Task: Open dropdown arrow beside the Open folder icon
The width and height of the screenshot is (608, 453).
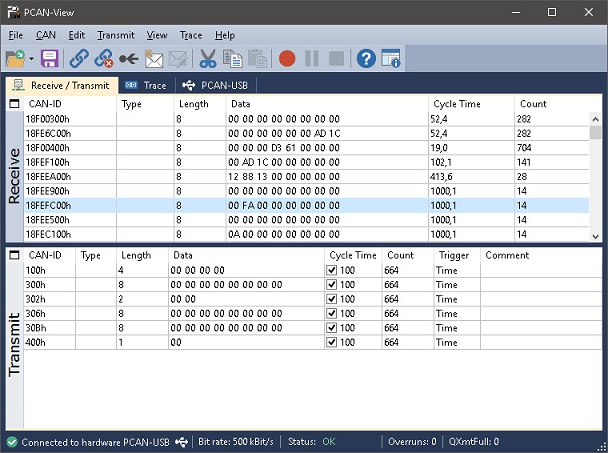Action: 31,59
